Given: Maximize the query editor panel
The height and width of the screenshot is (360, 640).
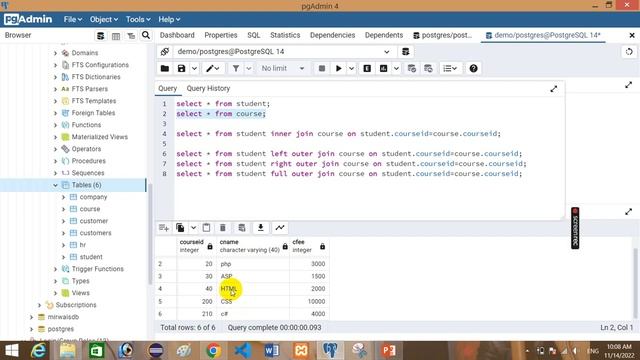Looking at the screenshot, I should [554, 89].
